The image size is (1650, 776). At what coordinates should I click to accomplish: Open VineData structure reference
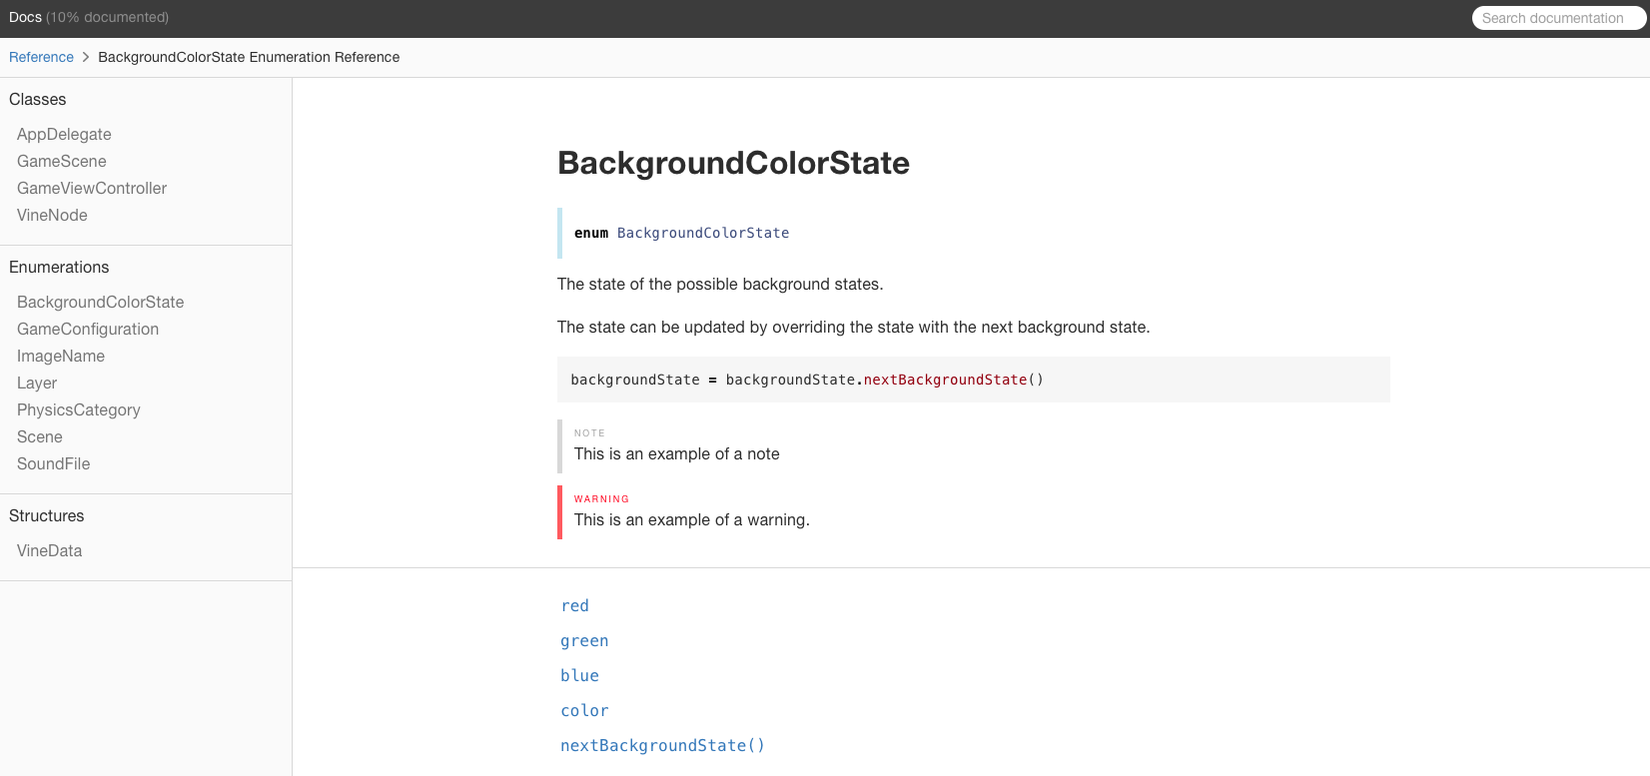click(x=49, y=551)
